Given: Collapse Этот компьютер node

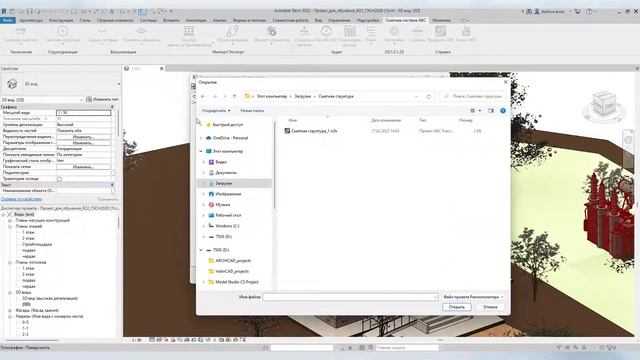Looking at the screenshot, I should click(x=201, y=151).
